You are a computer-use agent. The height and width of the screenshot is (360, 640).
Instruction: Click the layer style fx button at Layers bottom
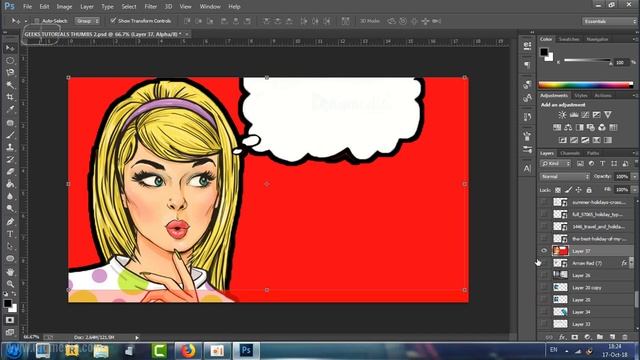pyautogui.click(x=562, y=337)
